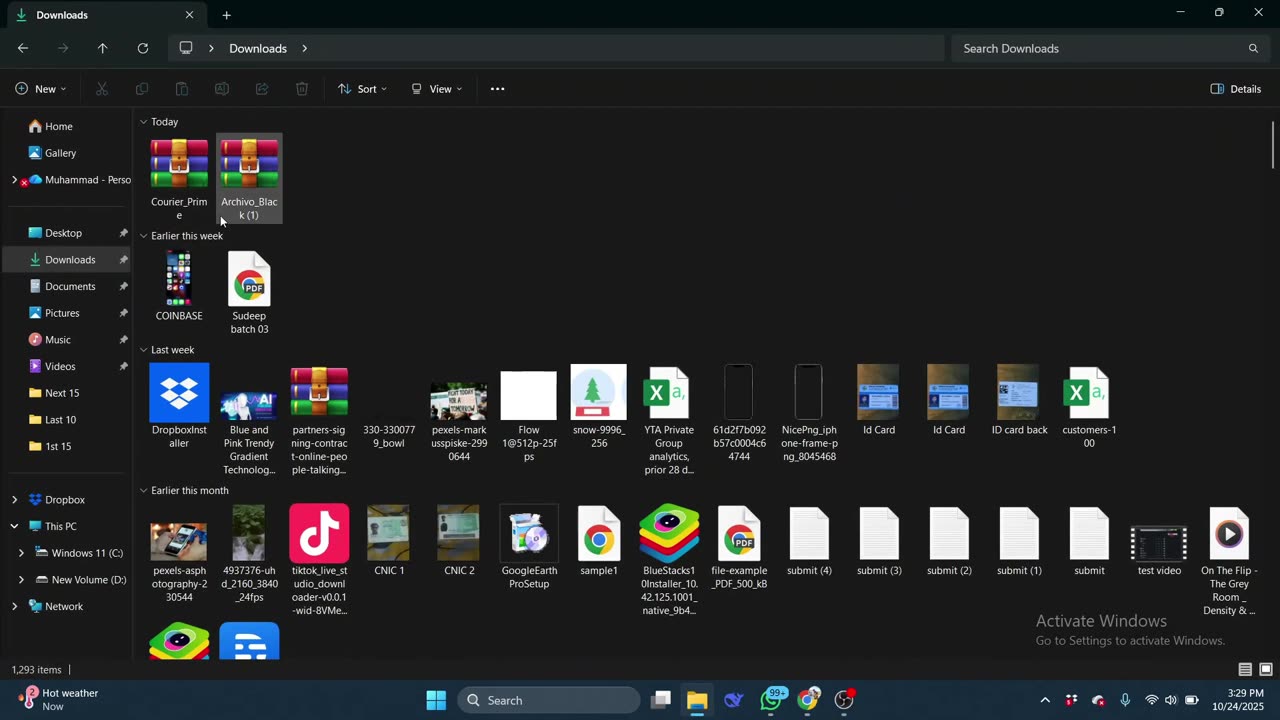Select the DropboxInstaller file
Screen dimensions: 1280x720
(179, 407)
